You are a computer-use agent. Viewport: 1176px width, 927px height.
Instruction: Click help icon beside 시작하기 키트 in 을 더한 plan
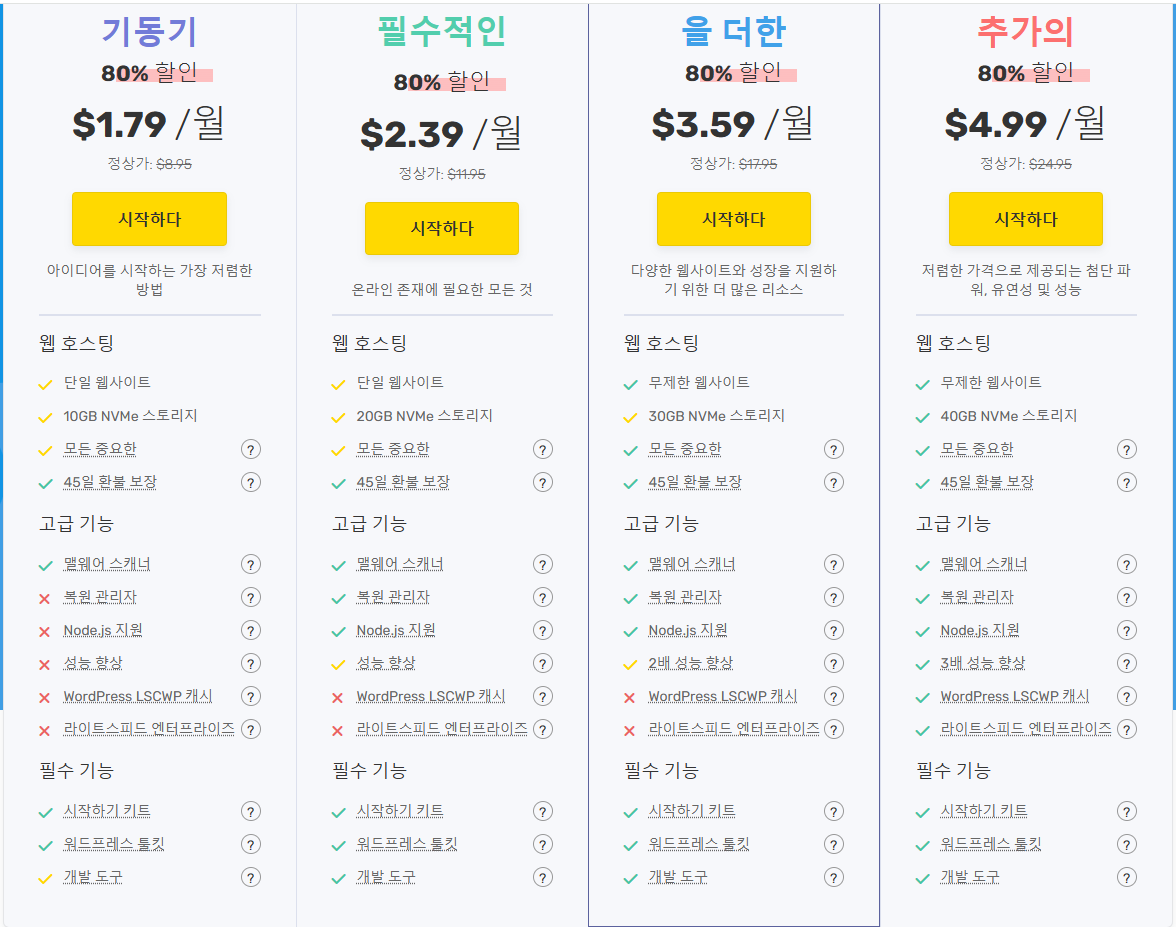[x=834, y=812]
